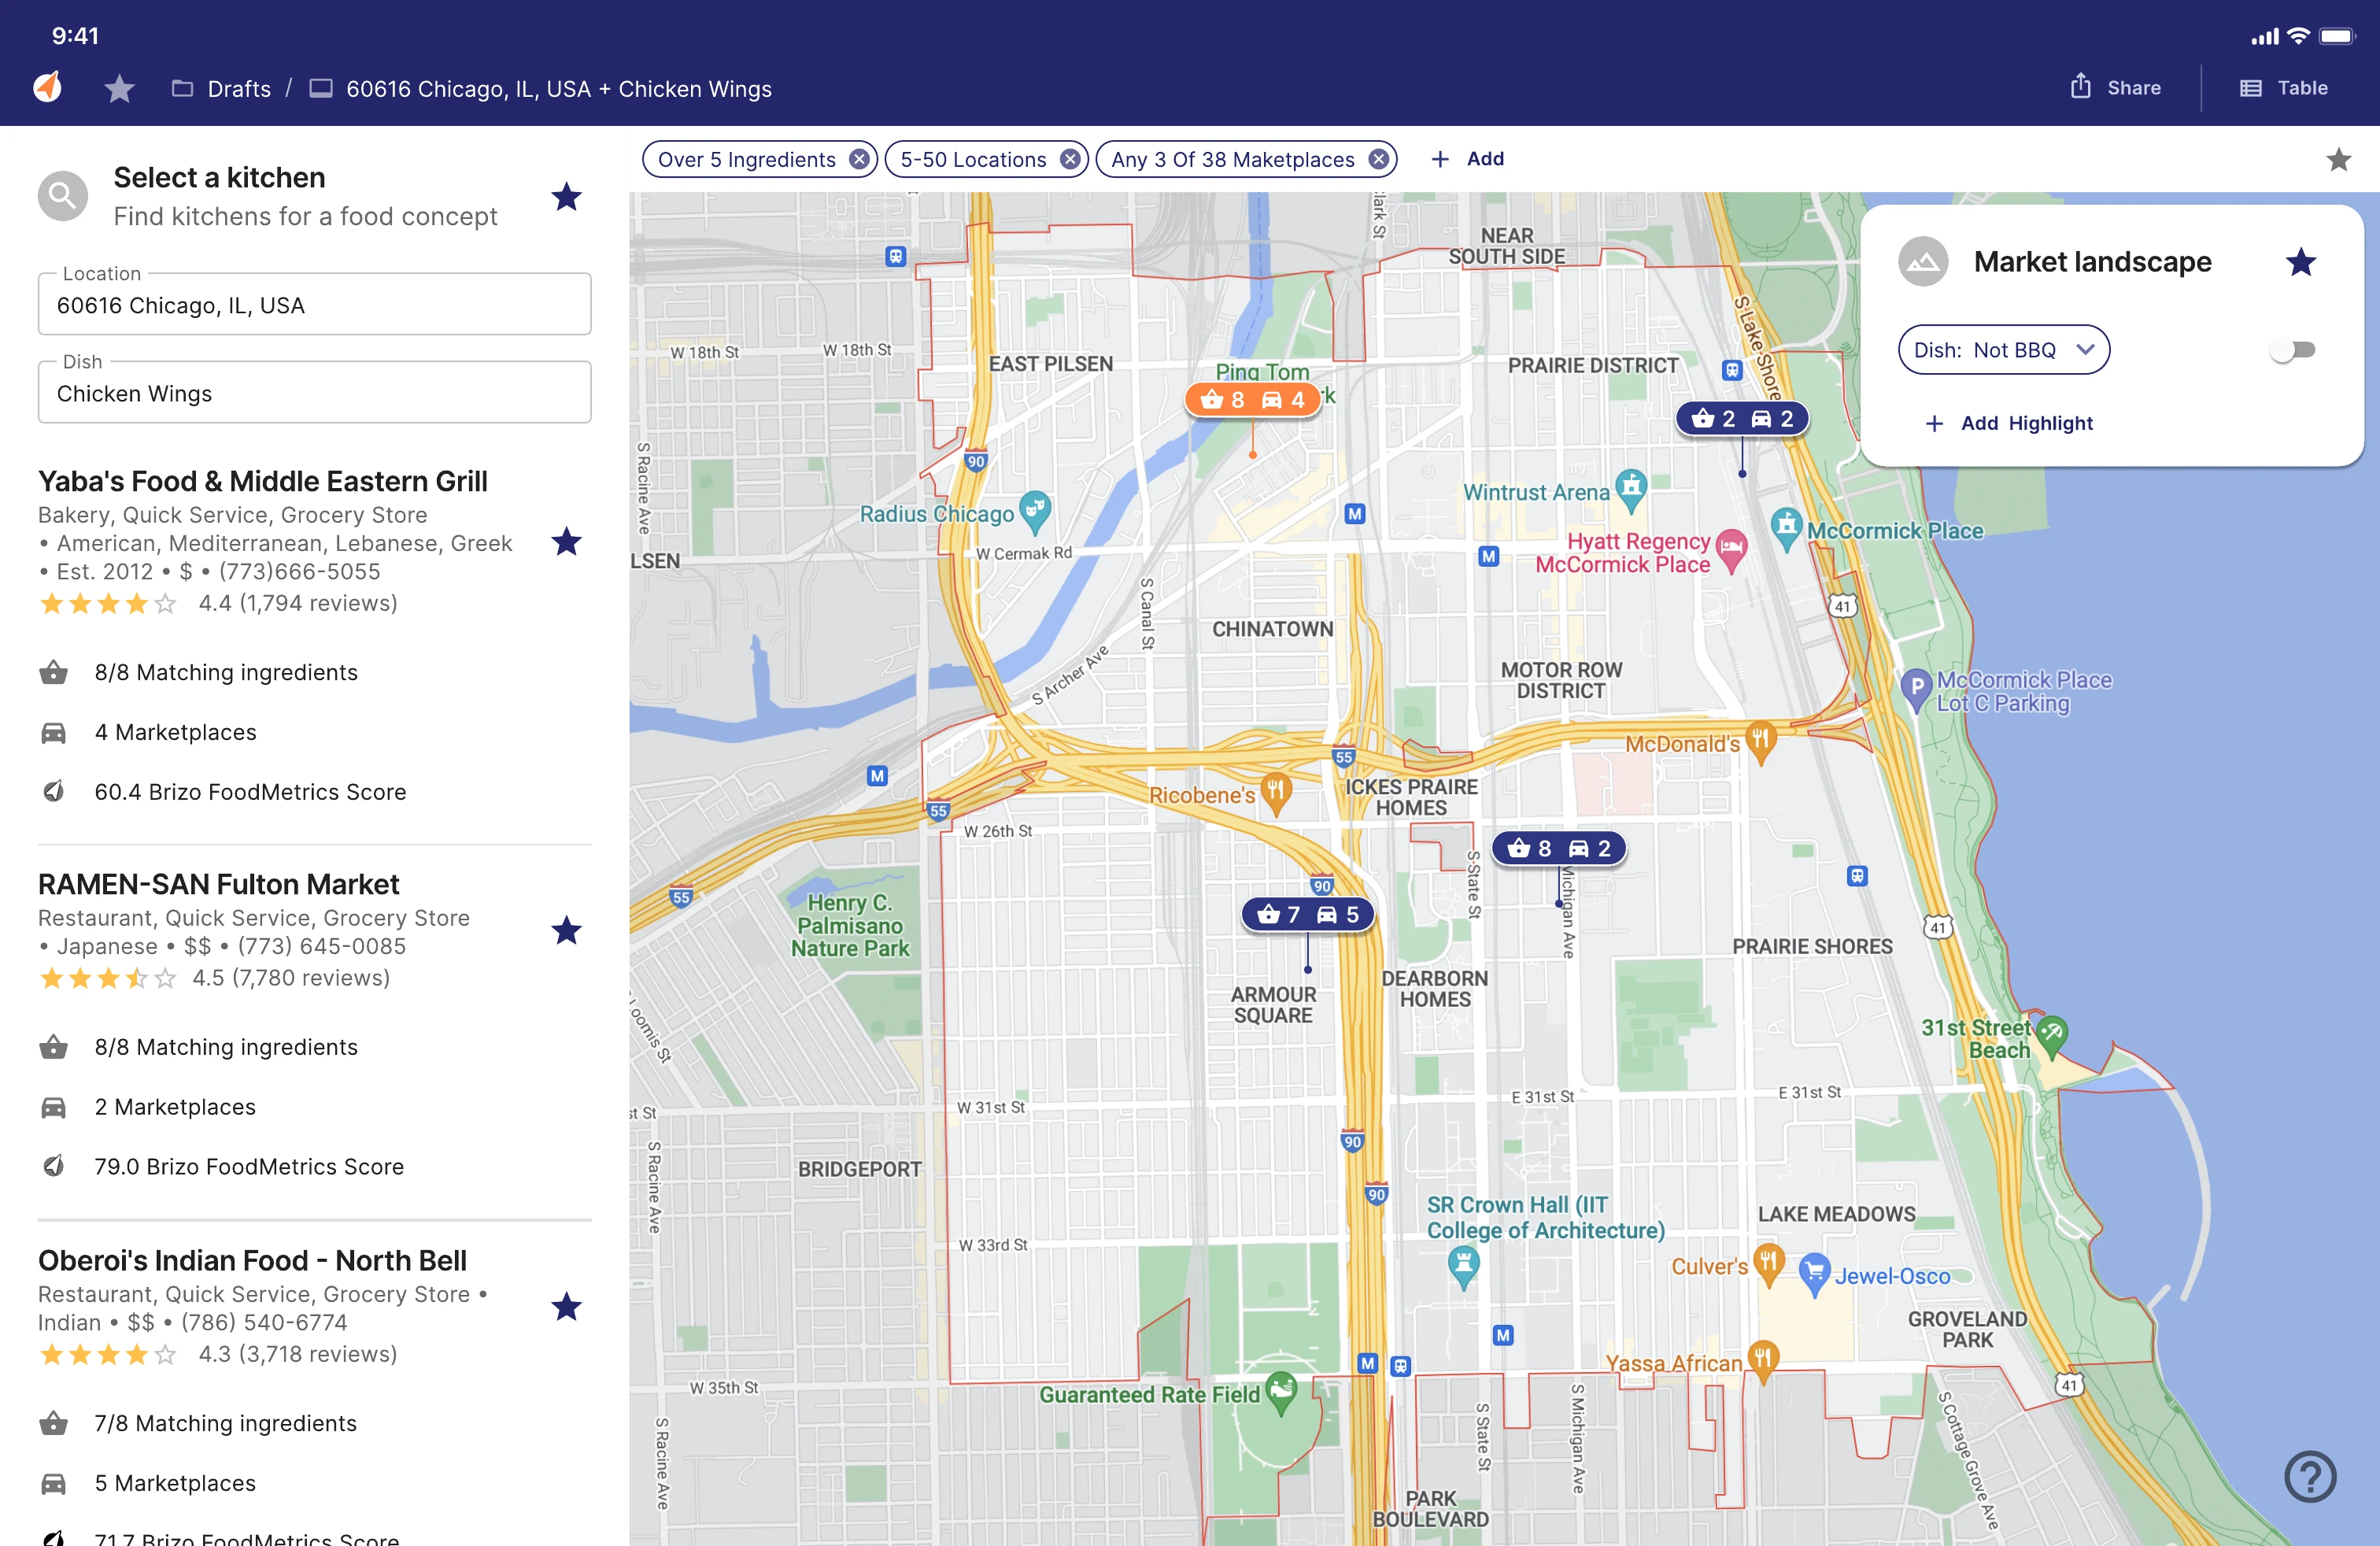The height and width of the screenshot is (1546, 2380).
Task: Select the 8/2 map marker near Michigan Ave
Action: pos(1558,848)
